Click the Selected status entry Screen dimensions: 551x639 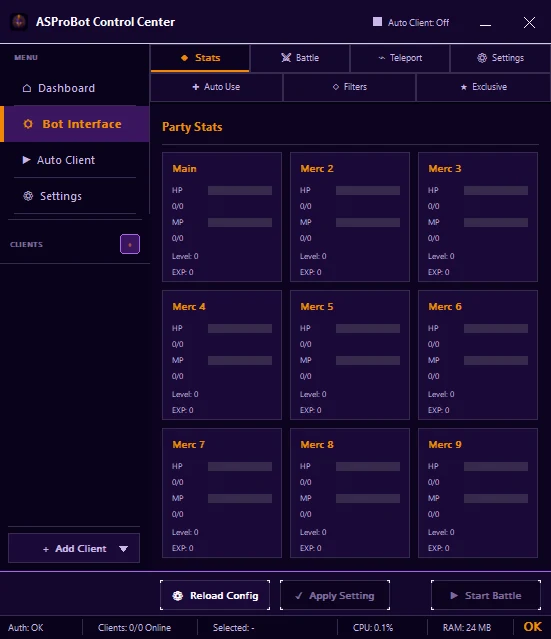point(234,628)
